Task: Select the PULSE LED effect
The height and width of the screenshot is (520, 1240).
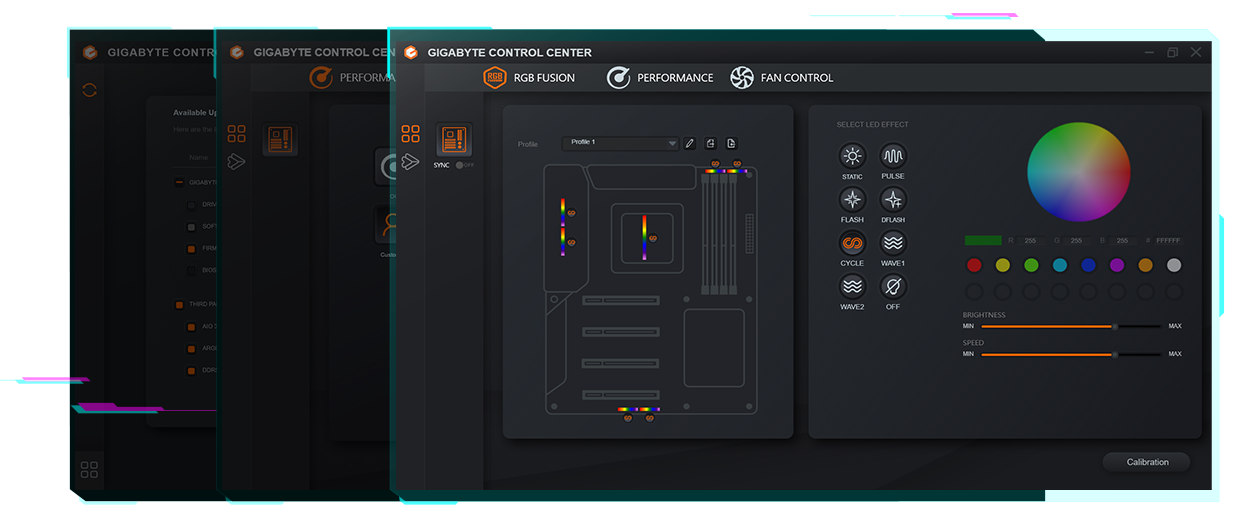Action: (893, 155)
